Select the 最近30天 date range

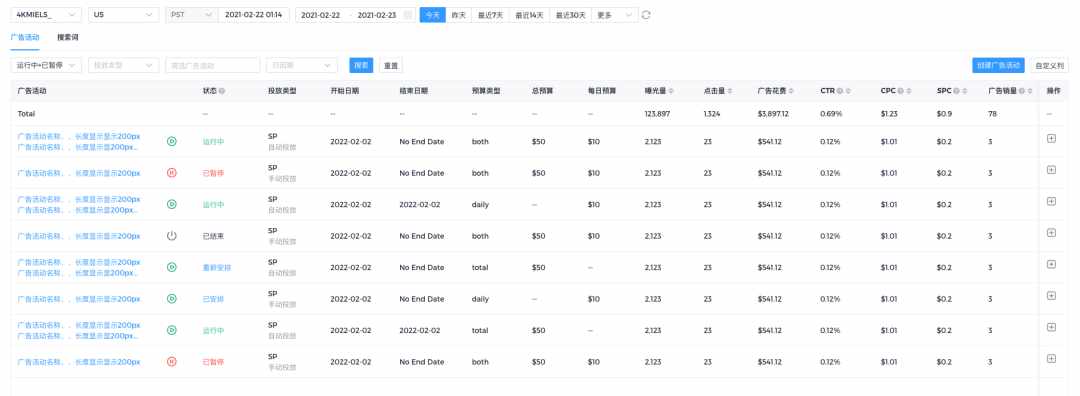(x=572, y=14)
